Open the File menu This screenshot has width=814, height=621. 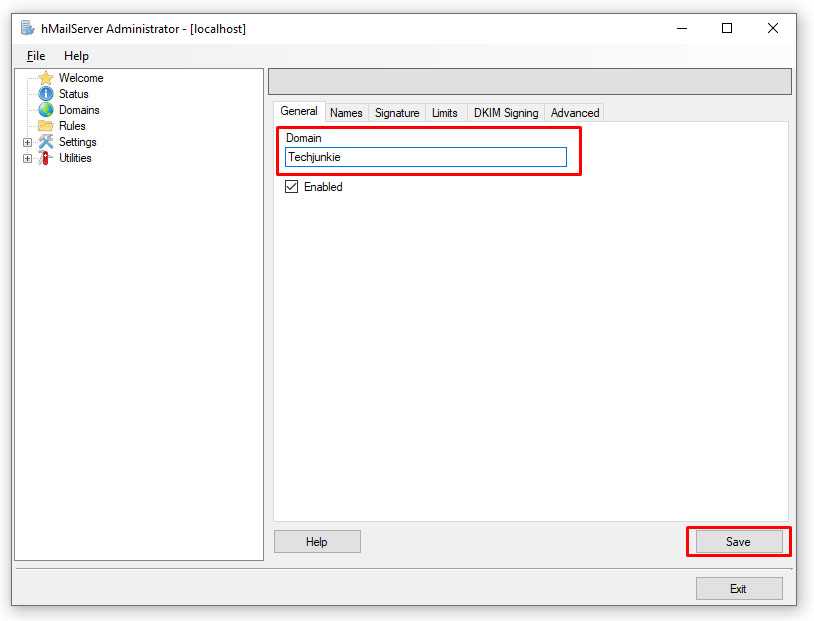tap(36, 56)
